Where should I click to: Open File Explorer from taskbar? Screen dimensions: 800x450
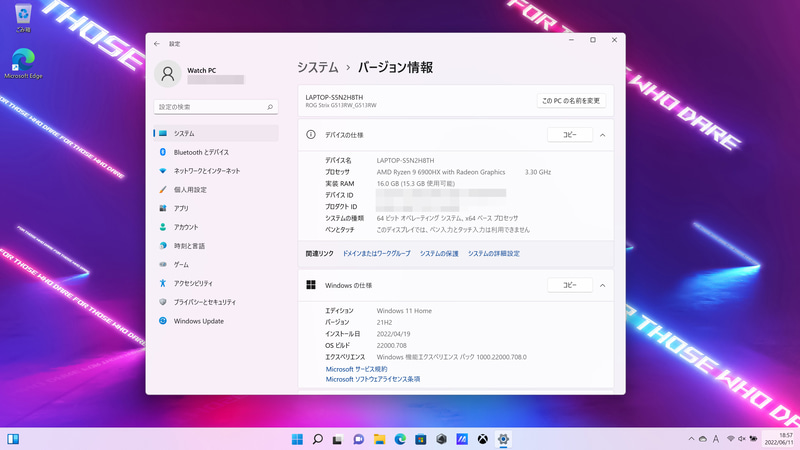click(x=379, y=439)
